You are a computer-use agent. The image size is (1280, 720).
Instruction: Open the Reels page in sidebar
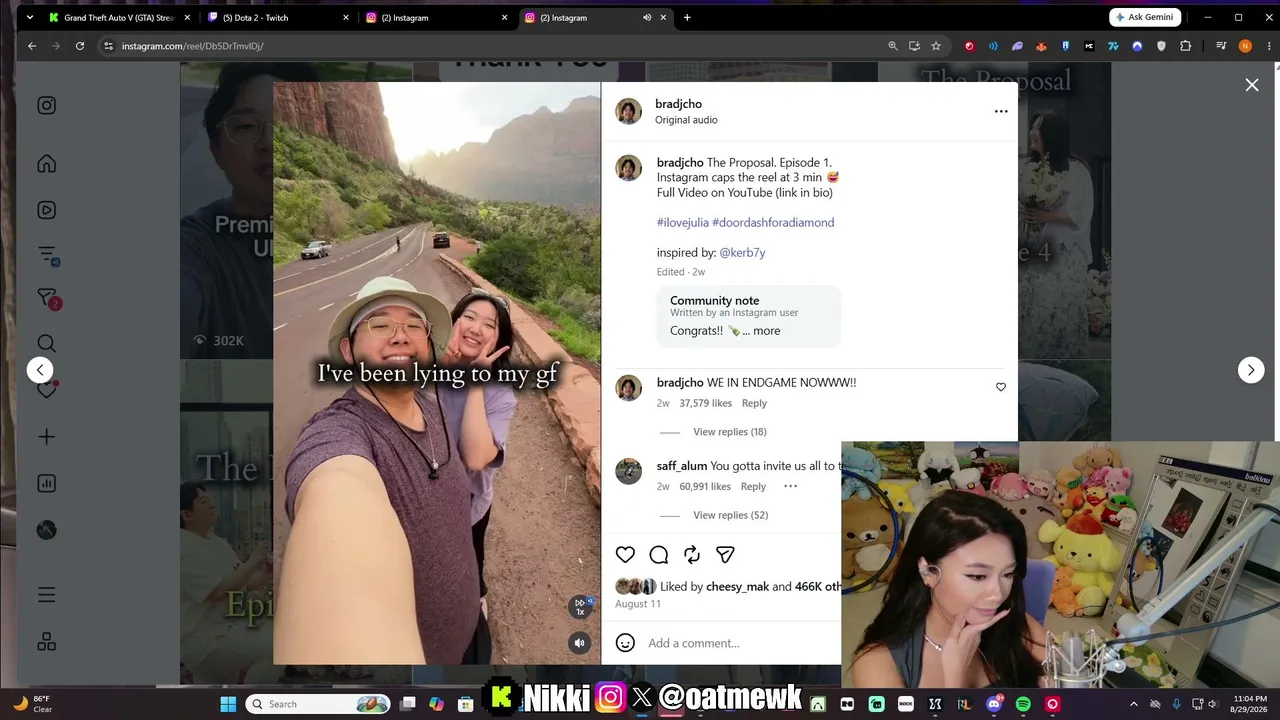tap(46, 210)
